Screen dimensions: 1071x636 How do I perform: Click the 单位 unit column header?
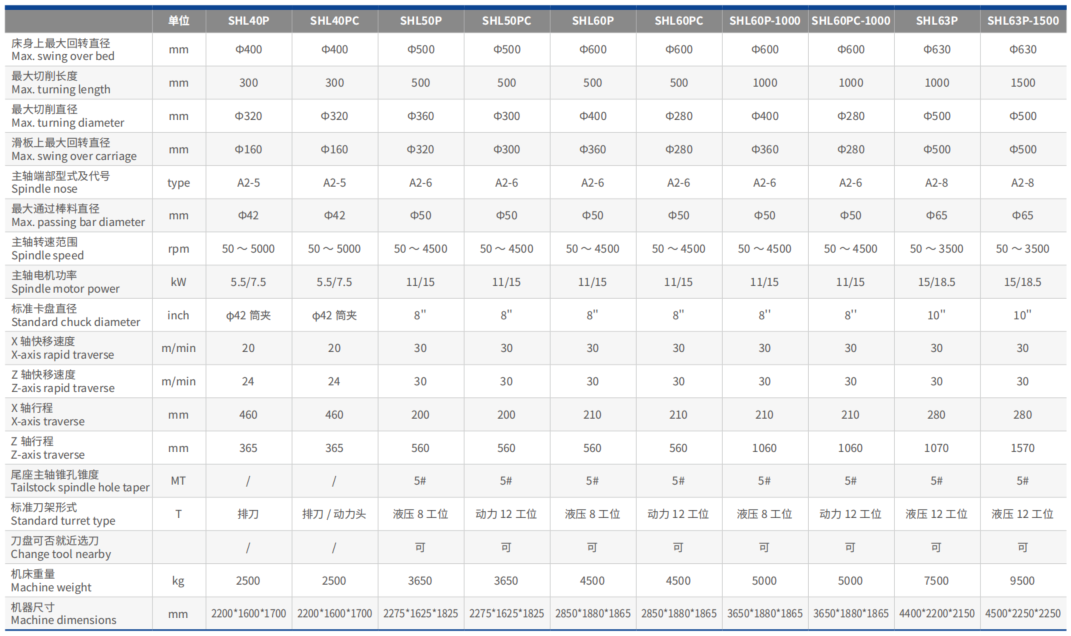(178, 20)
